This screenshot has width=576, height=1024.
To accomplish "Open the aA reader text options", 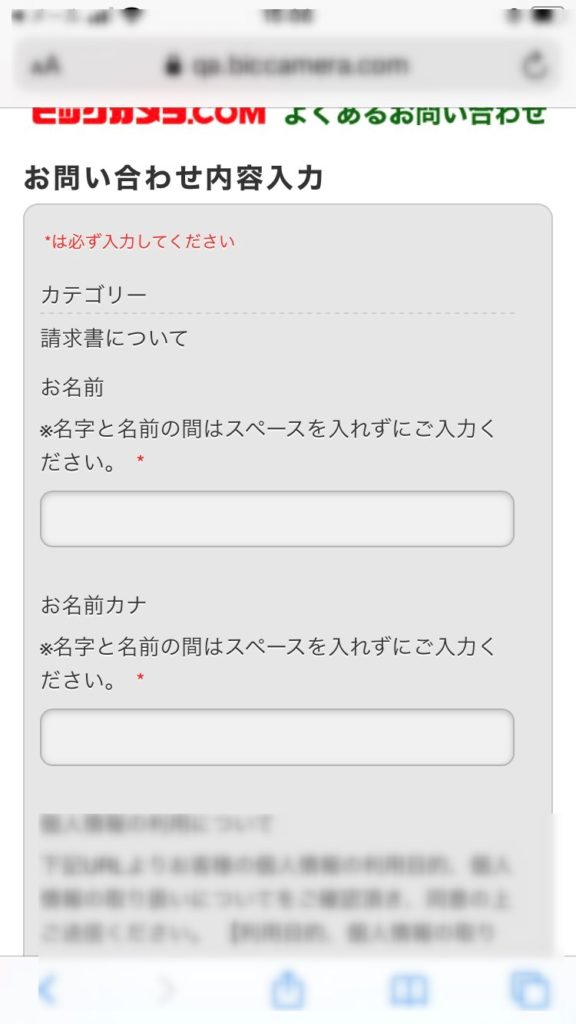I will [x=45, y=66].
